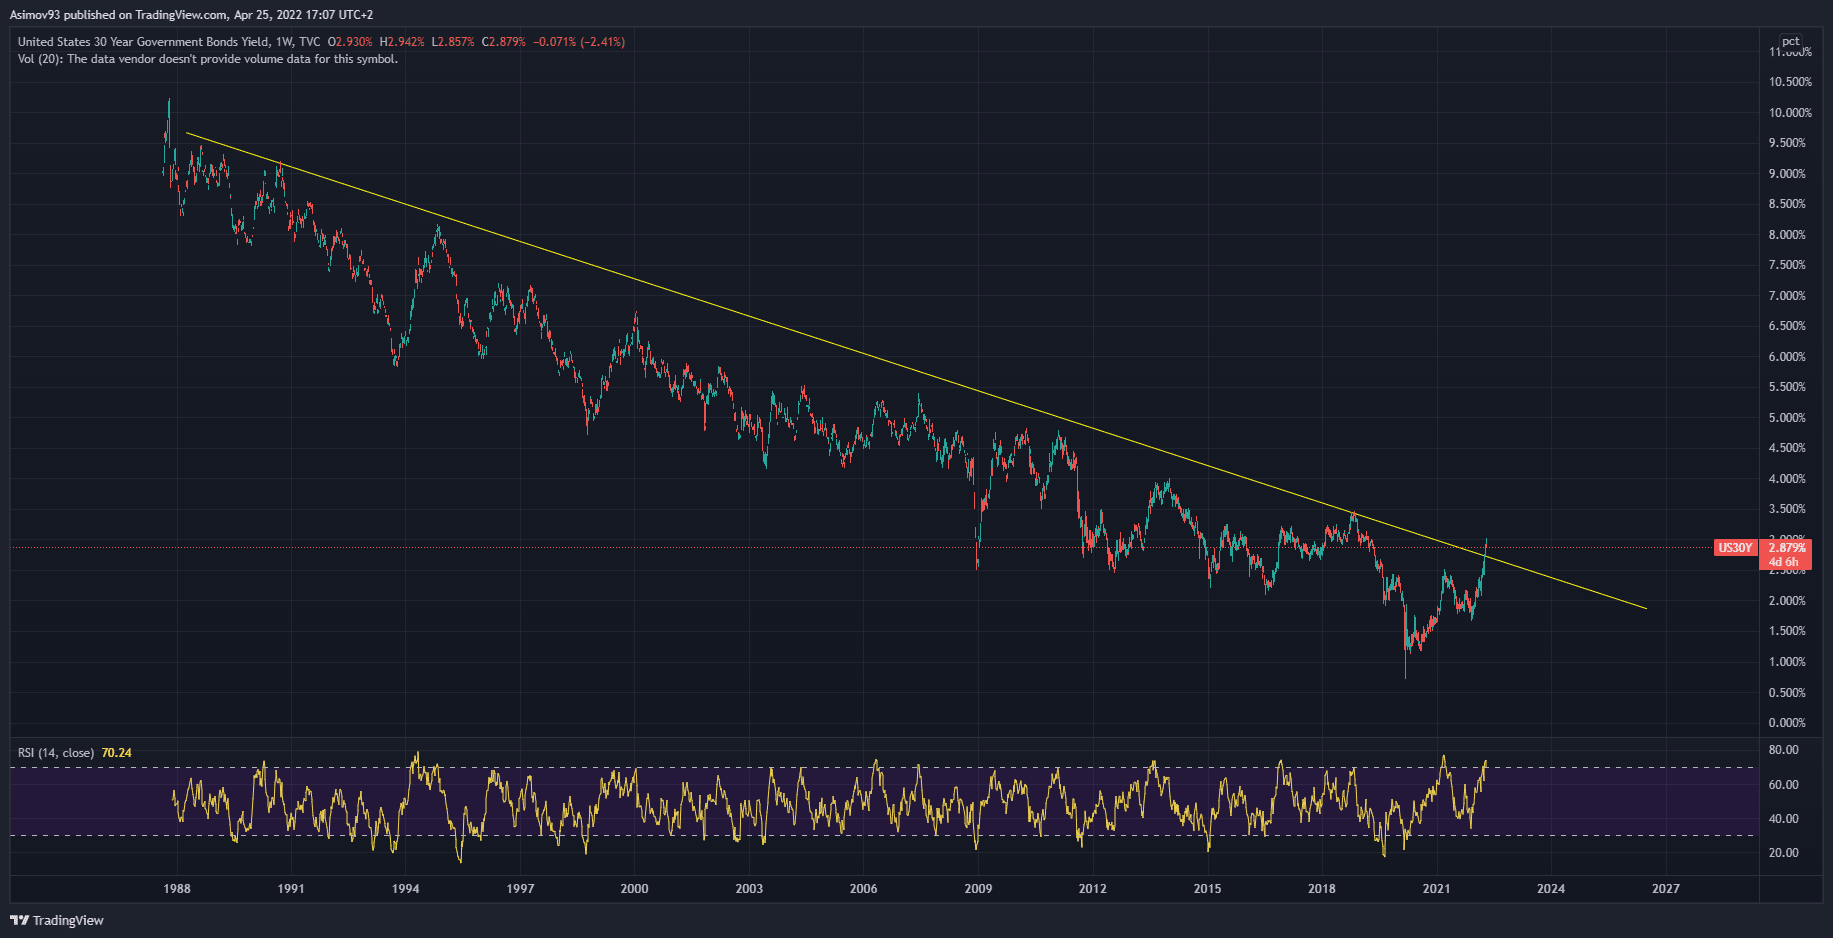Viewport: 1833px width, 938px height.
Task: Click the open value O2.930% in the header
Action: (x=350, y=42)
